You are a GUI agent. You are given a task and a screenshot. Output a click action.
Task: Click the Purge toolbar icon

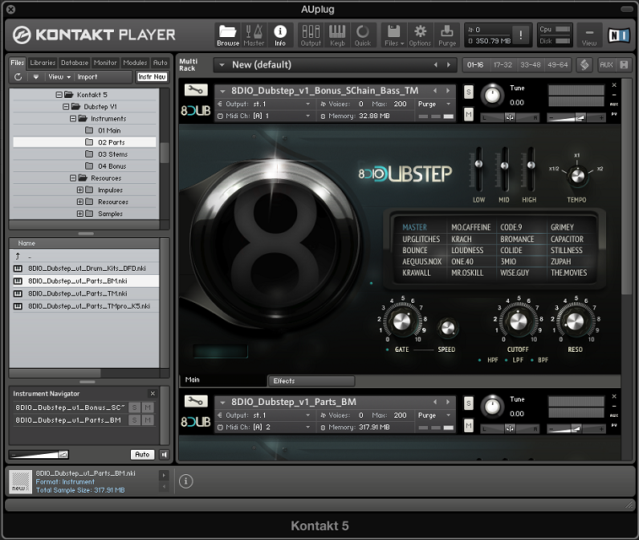coord(447,34)
